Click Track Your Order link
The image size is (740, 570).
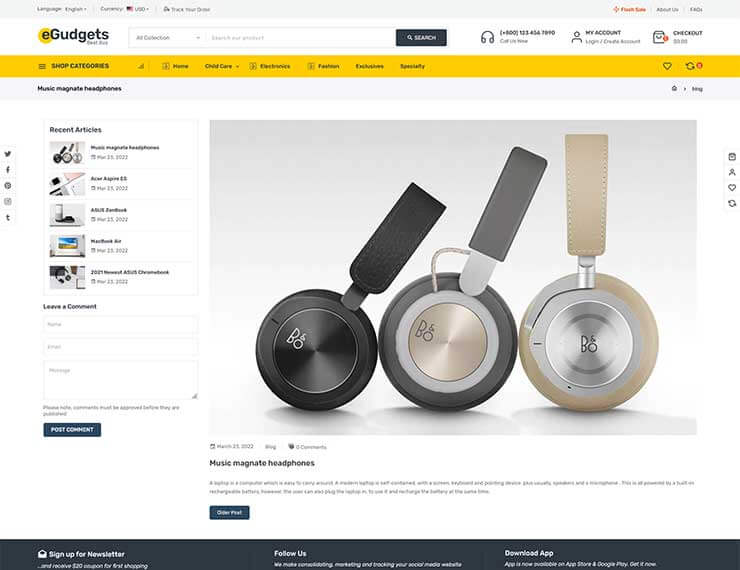click(x=187, y=9)
